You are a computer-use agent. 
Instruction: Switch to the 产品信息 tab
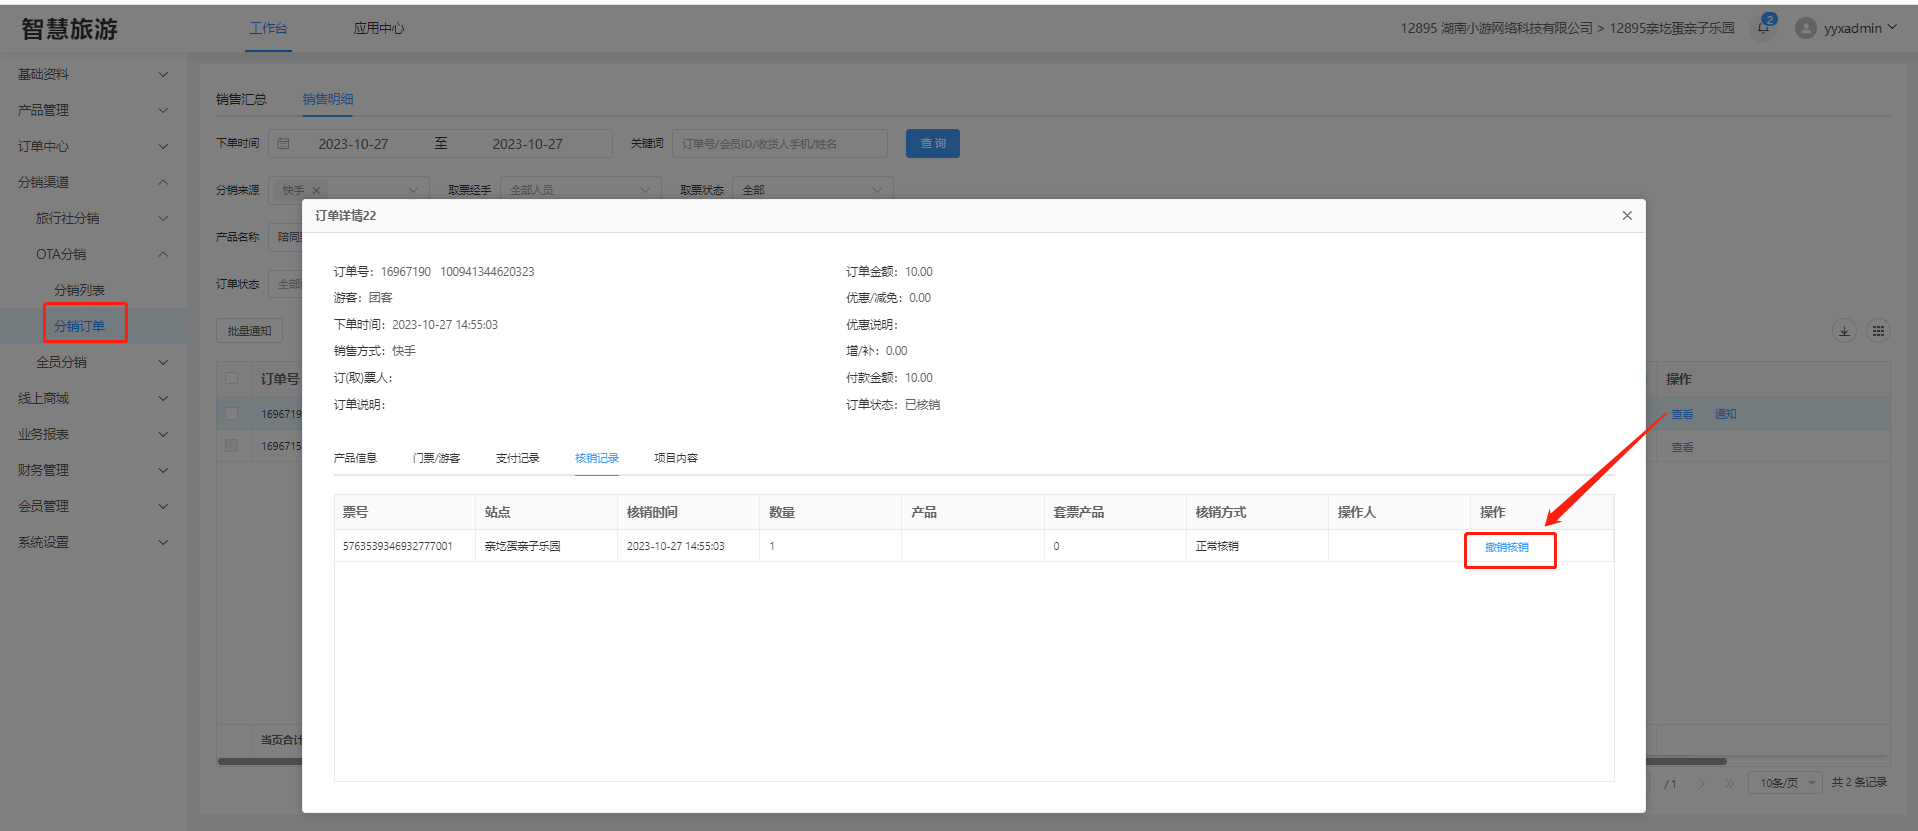(x=355, y=458)
